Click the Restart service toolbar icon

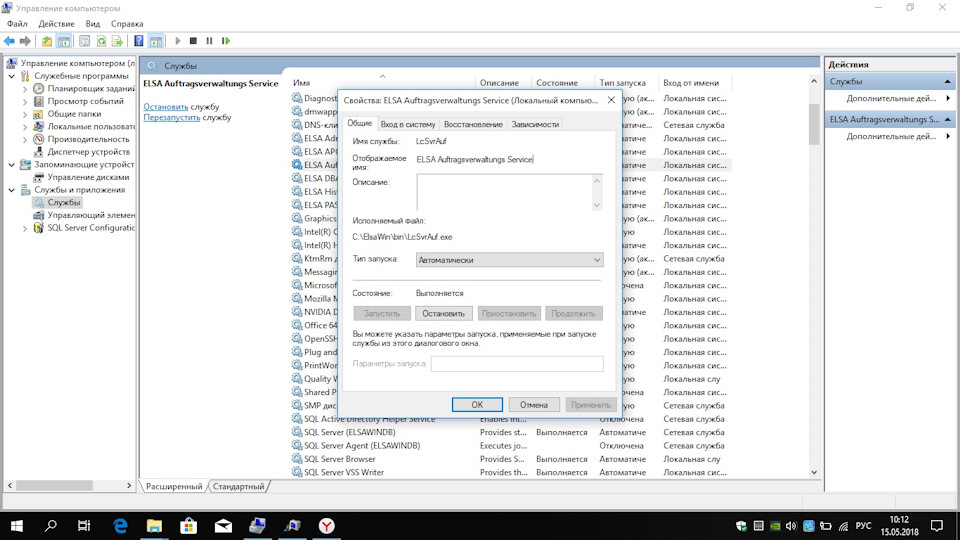point(226,41)
